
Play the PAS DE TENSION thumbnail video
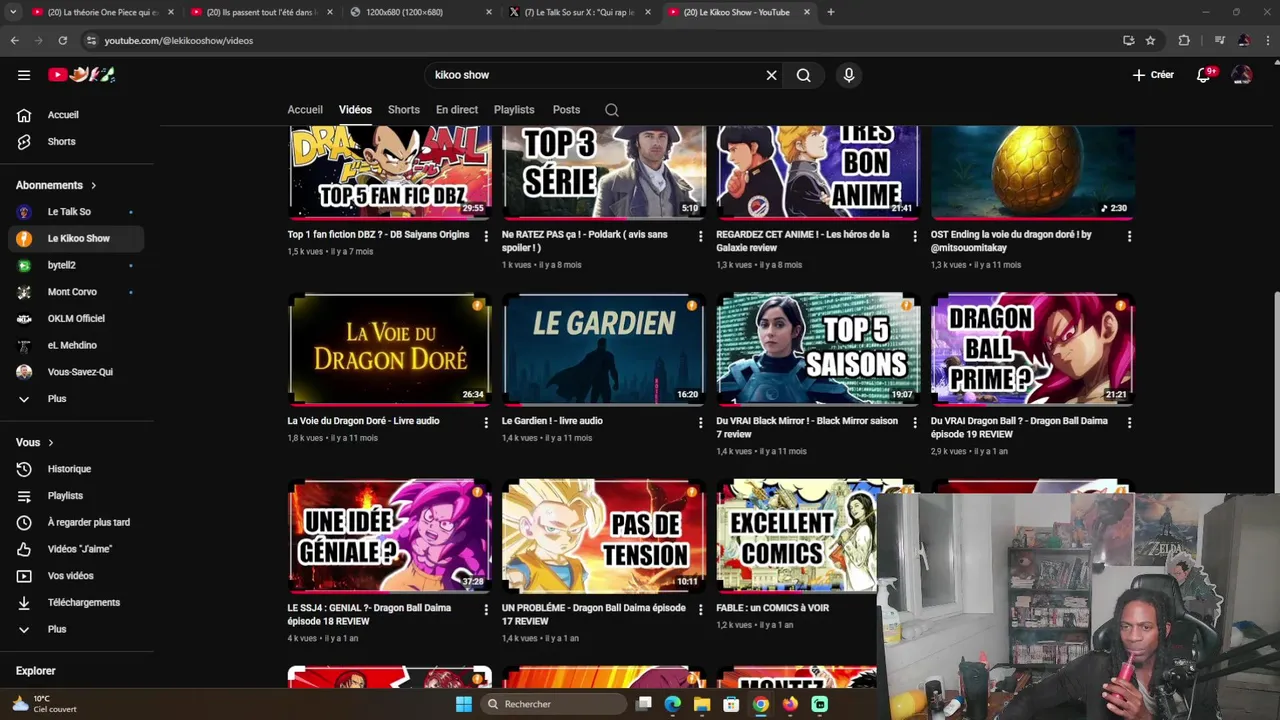click(x=604, y=536)
